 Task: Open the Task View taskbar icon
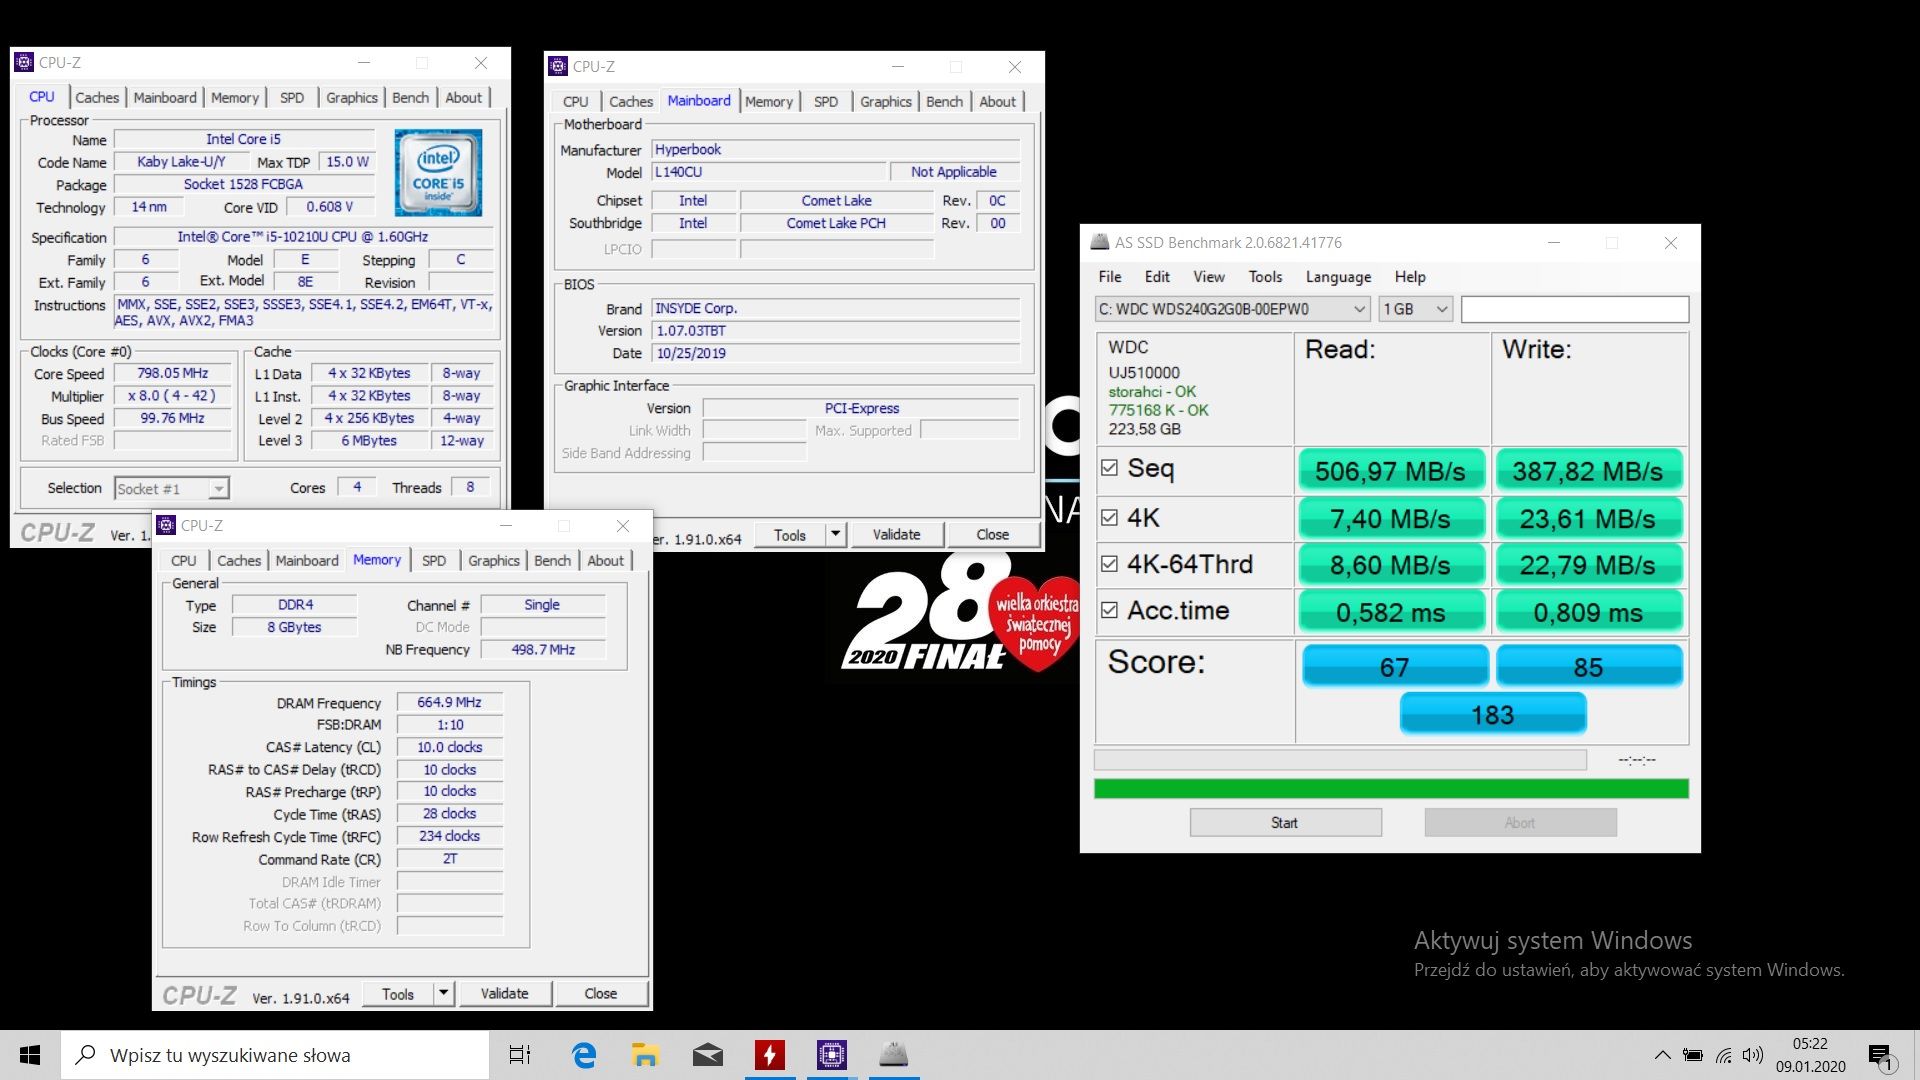[x=520, y=1055]
